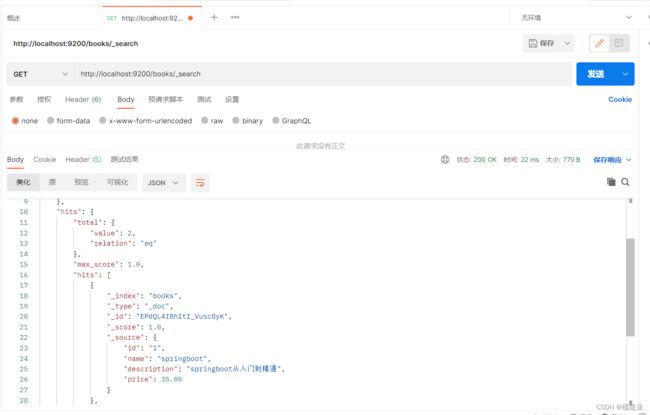The width and height of the screenshot is (650, 415).
Task: Copy response body with the copy icon
Action: [611, 182]
